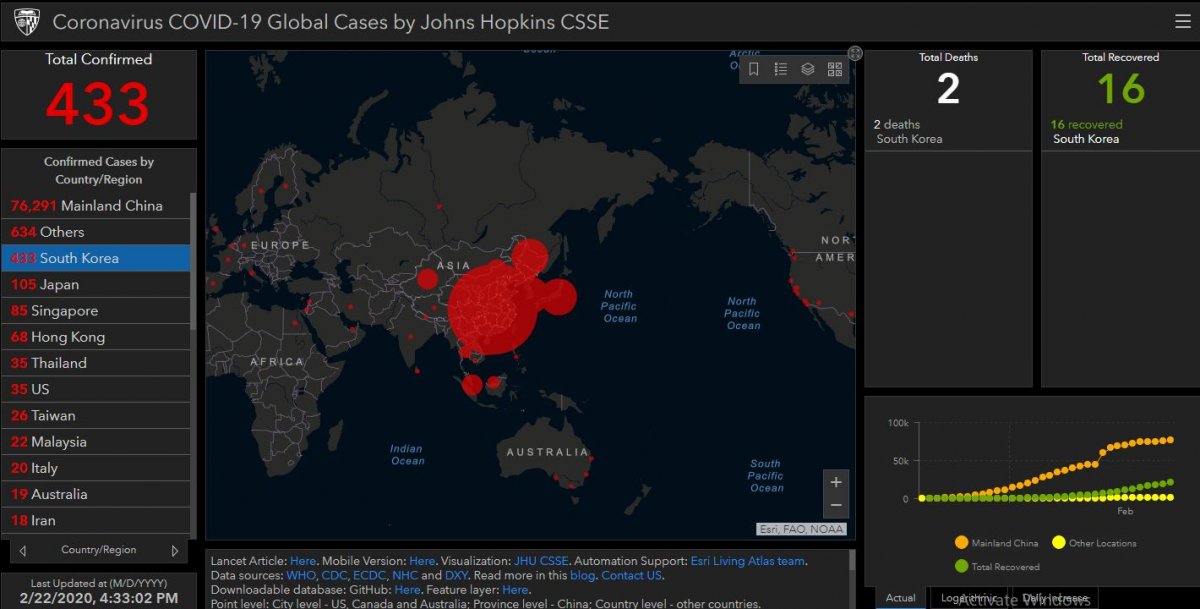Open the JHU CSSE visualization link
The height and width of the screenshot is (609, 1200).
pyautogui.click(x=541, y=561)
